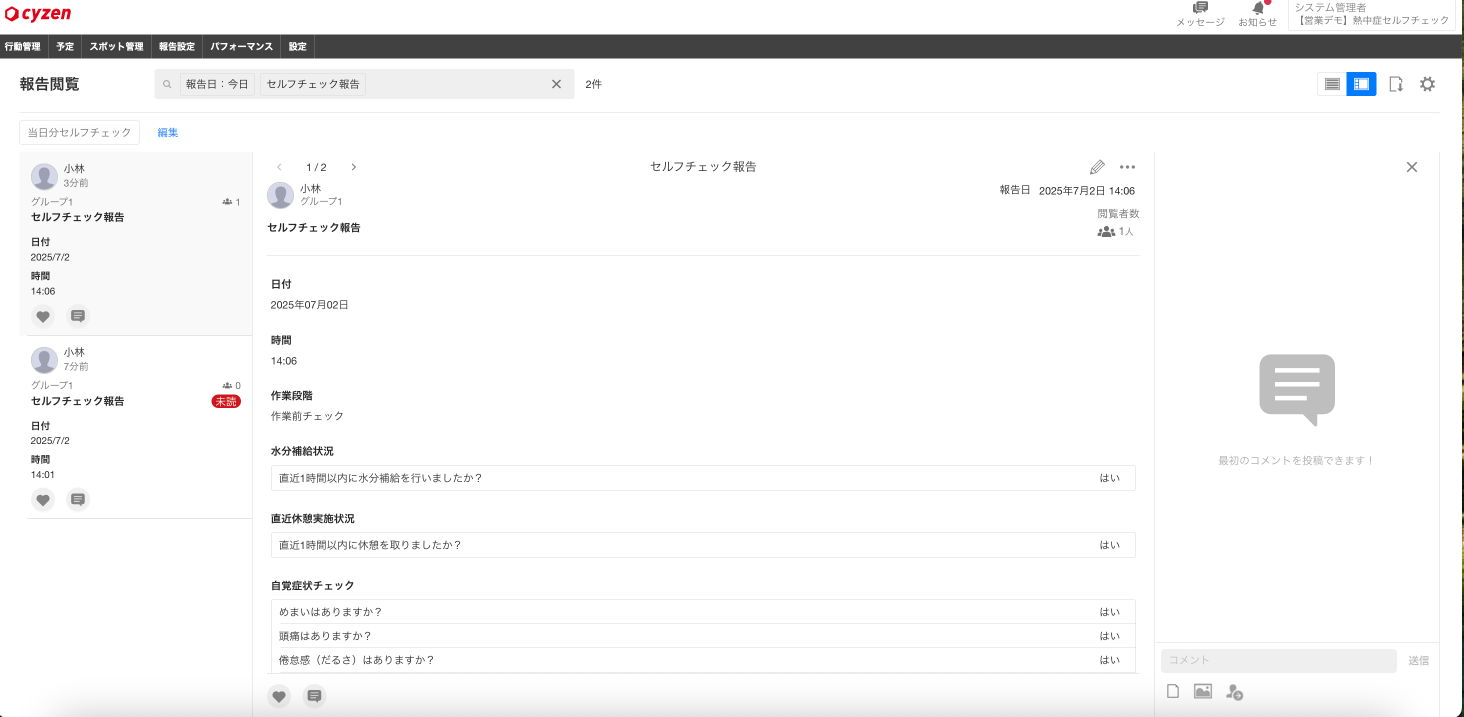
Task: Click the 報告日：今日 filter chip
Action: (217, 84)
